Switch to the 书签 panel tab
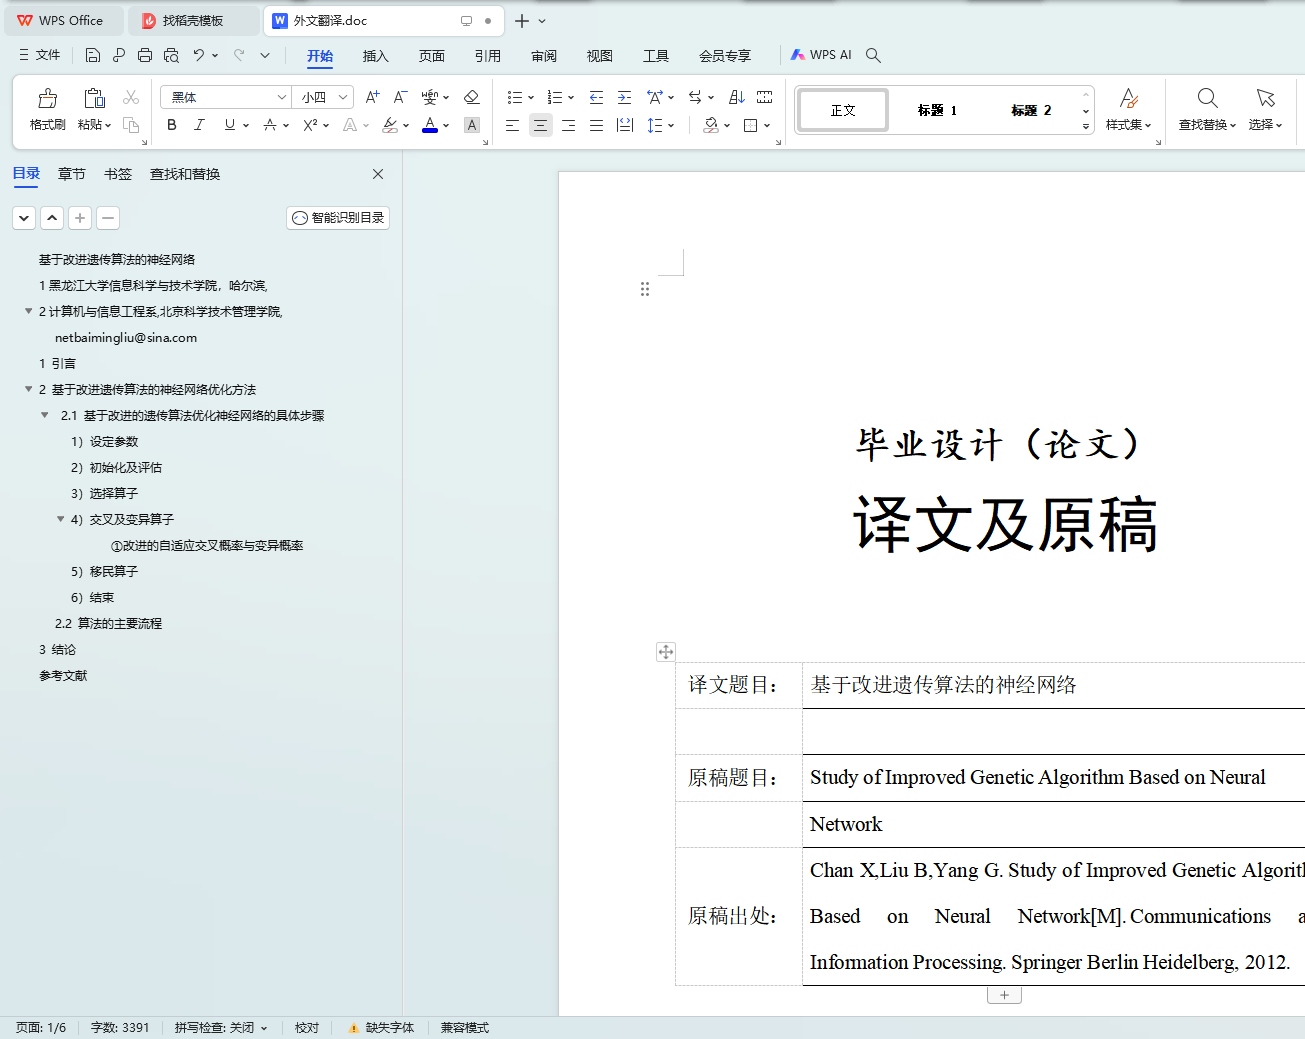The height and width of the screenshot is (1039, 1305). 118,174
